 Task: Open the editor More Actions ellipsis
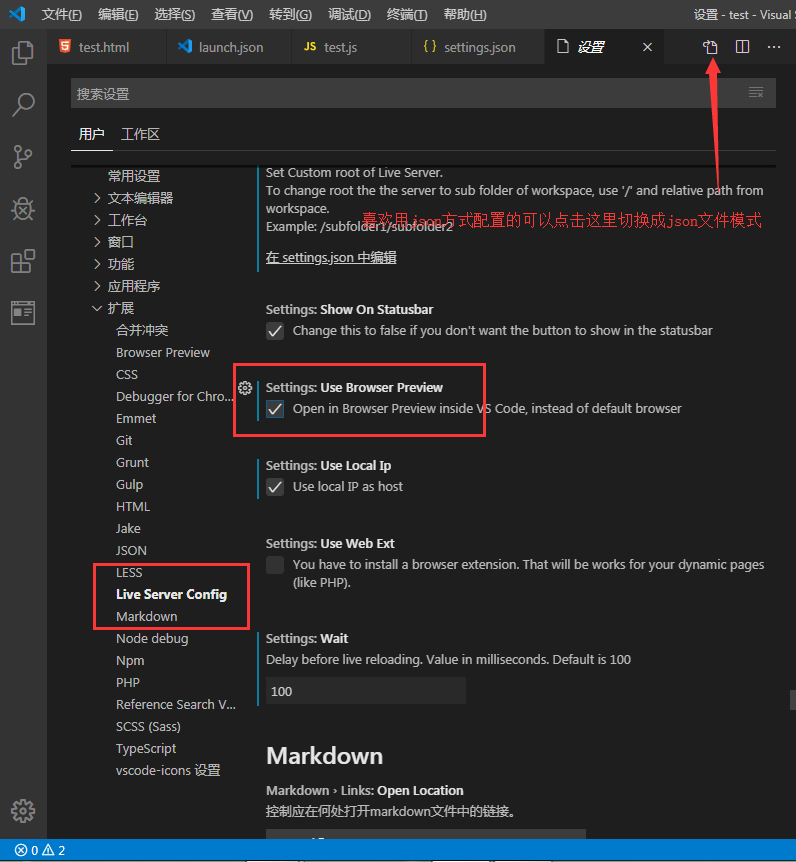(774, 47)
